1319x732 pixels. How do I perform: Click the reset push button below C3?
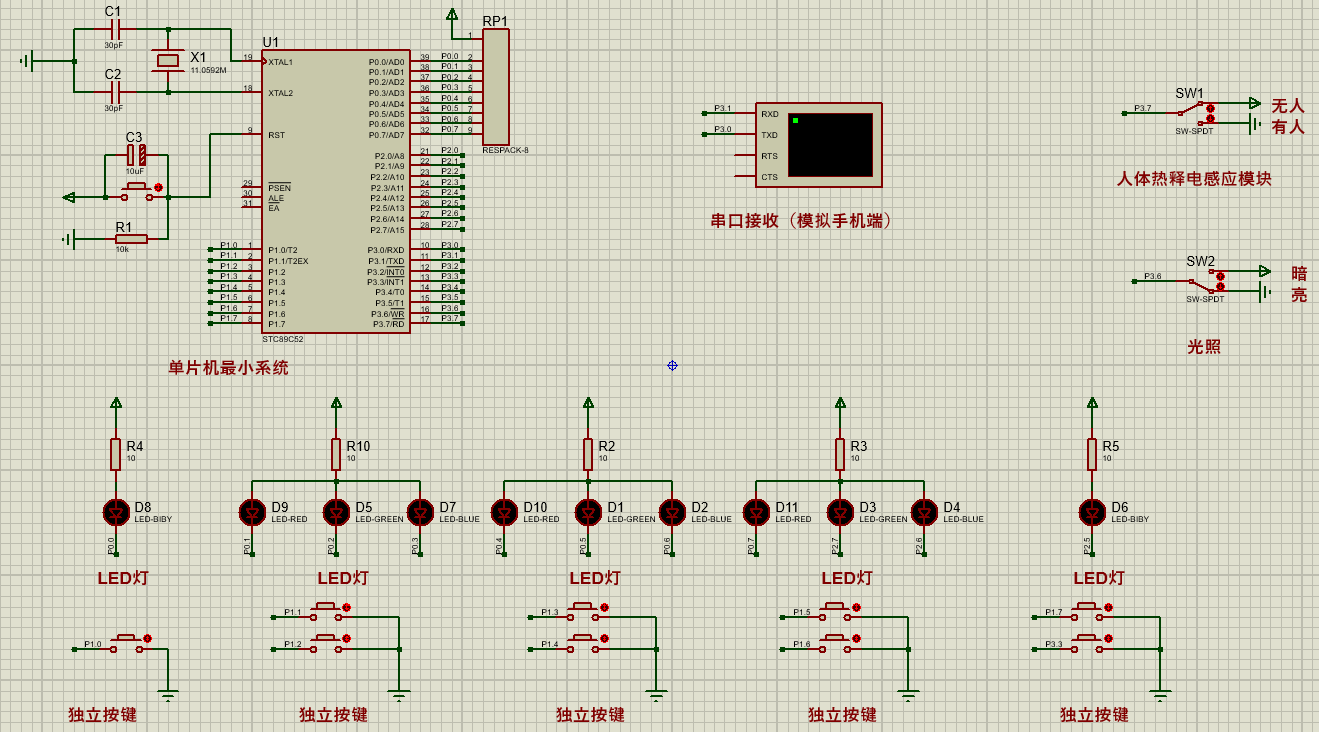[137, 192]
